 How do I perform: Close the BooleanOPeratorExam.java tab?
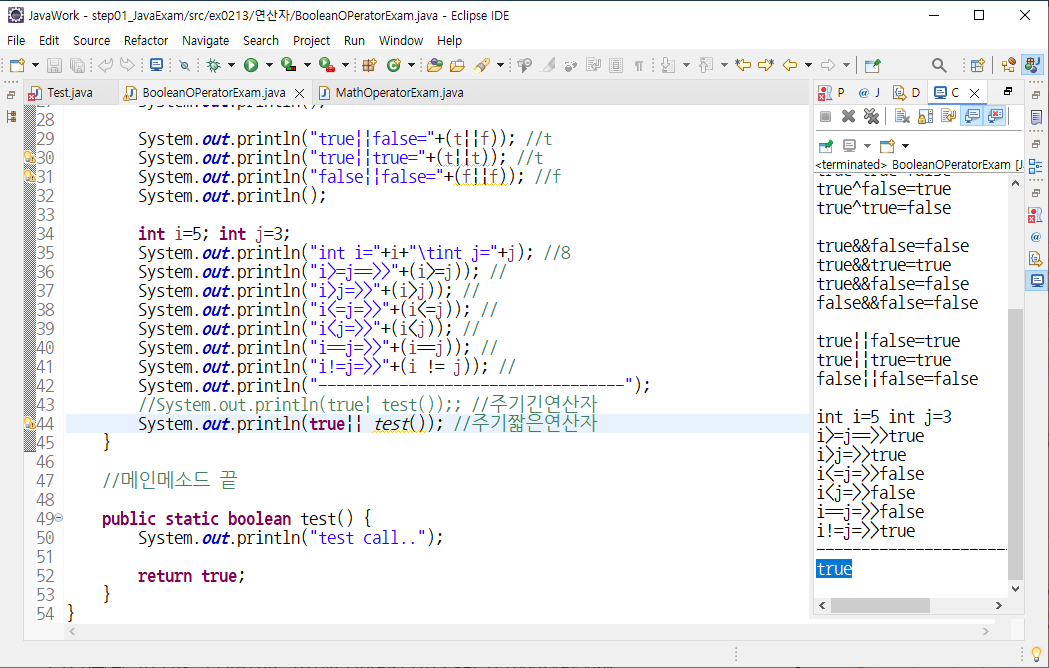coord(300,93)
